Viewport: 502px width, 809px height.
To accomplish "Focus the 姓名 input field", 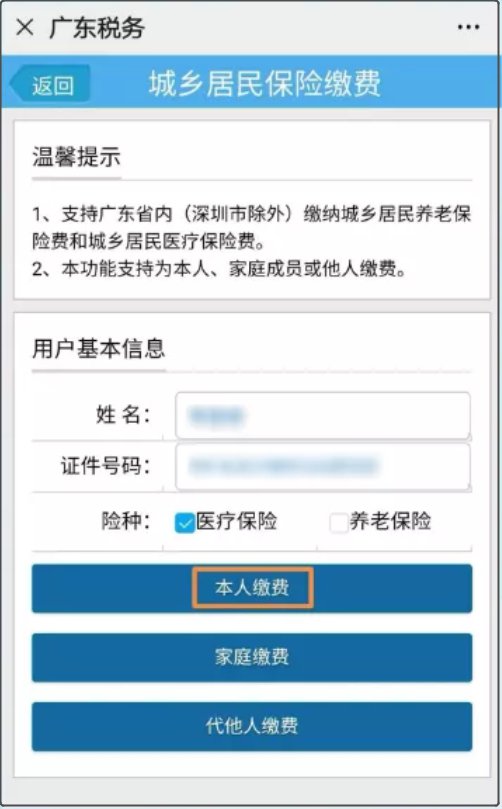I will (x=322, y=416).
